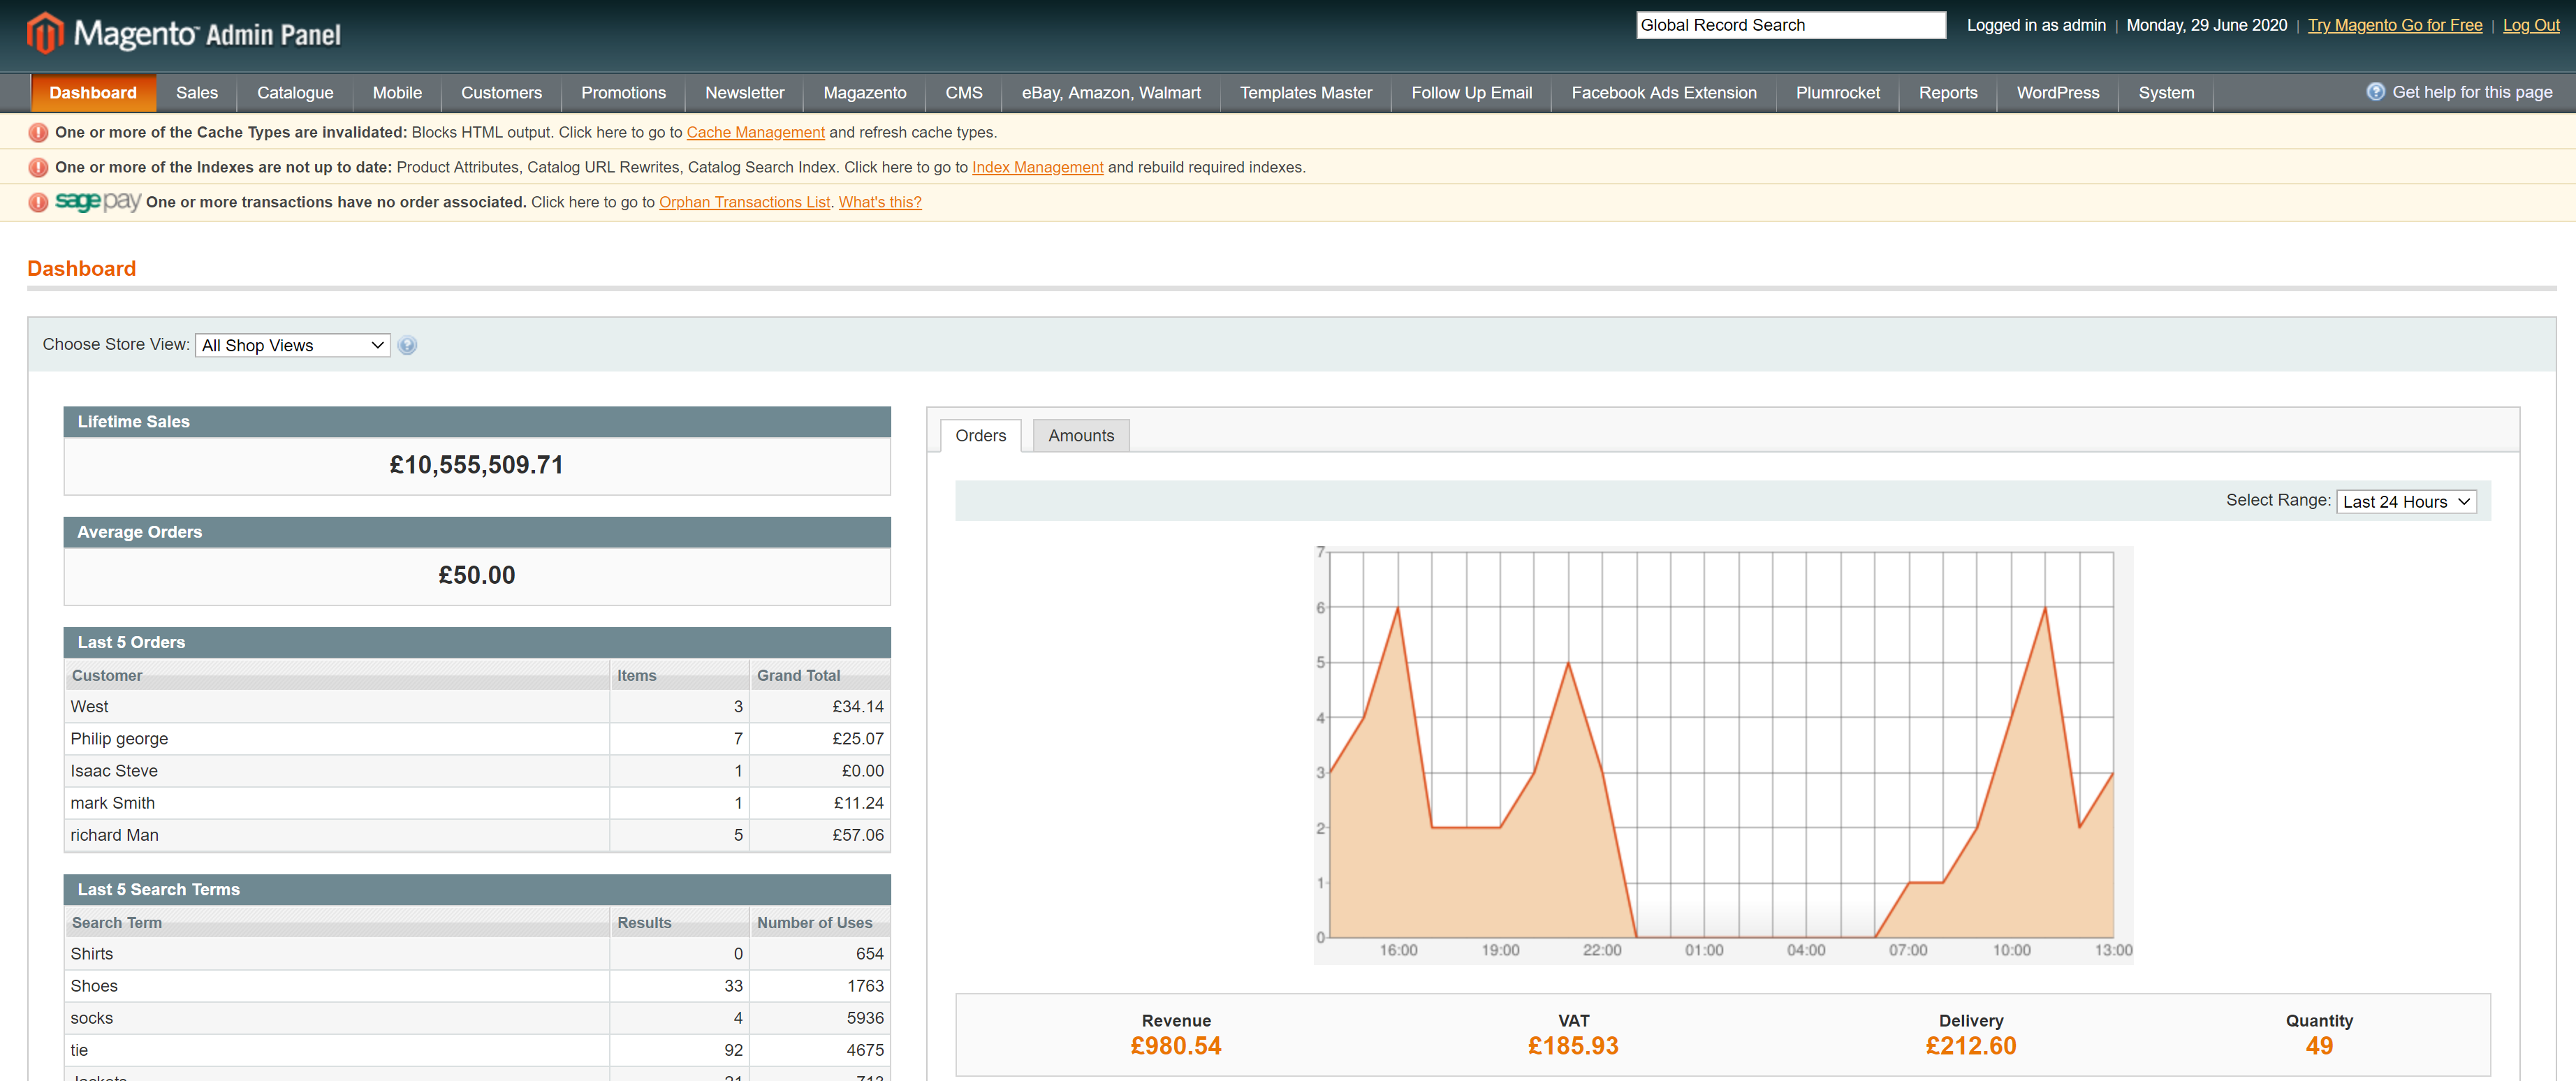2576x1081 pixels.
Task: Click the Sage Pay logo icon
Action: tap(97, 201)
